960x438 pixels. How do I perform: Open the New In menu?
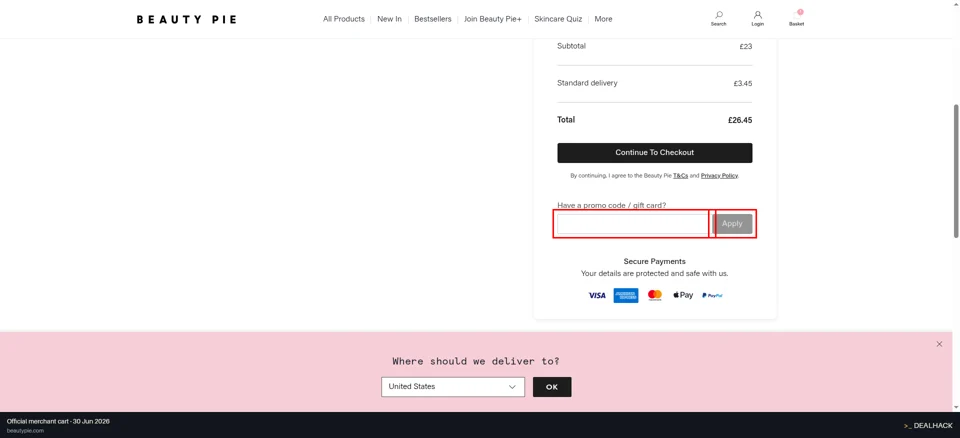click(x=389, y=19)
